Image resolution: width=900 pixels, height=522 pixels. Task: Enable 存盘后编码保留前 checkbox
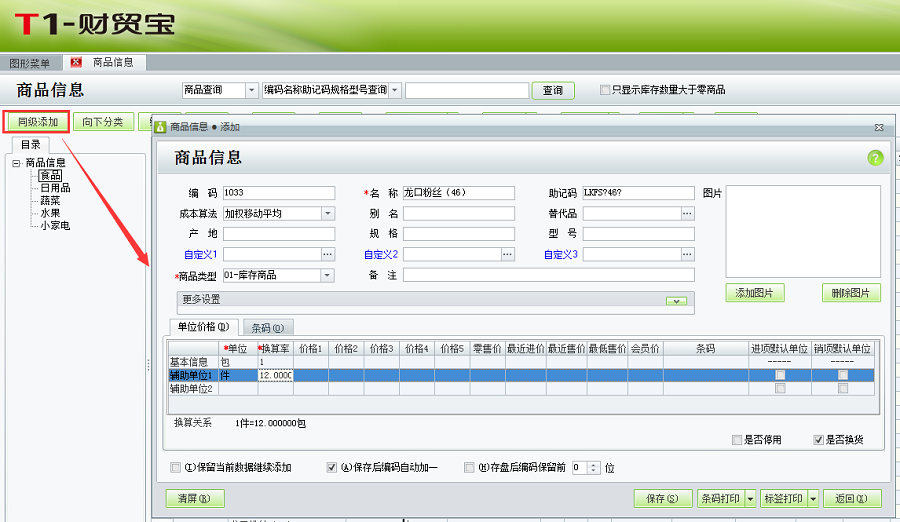469,467
